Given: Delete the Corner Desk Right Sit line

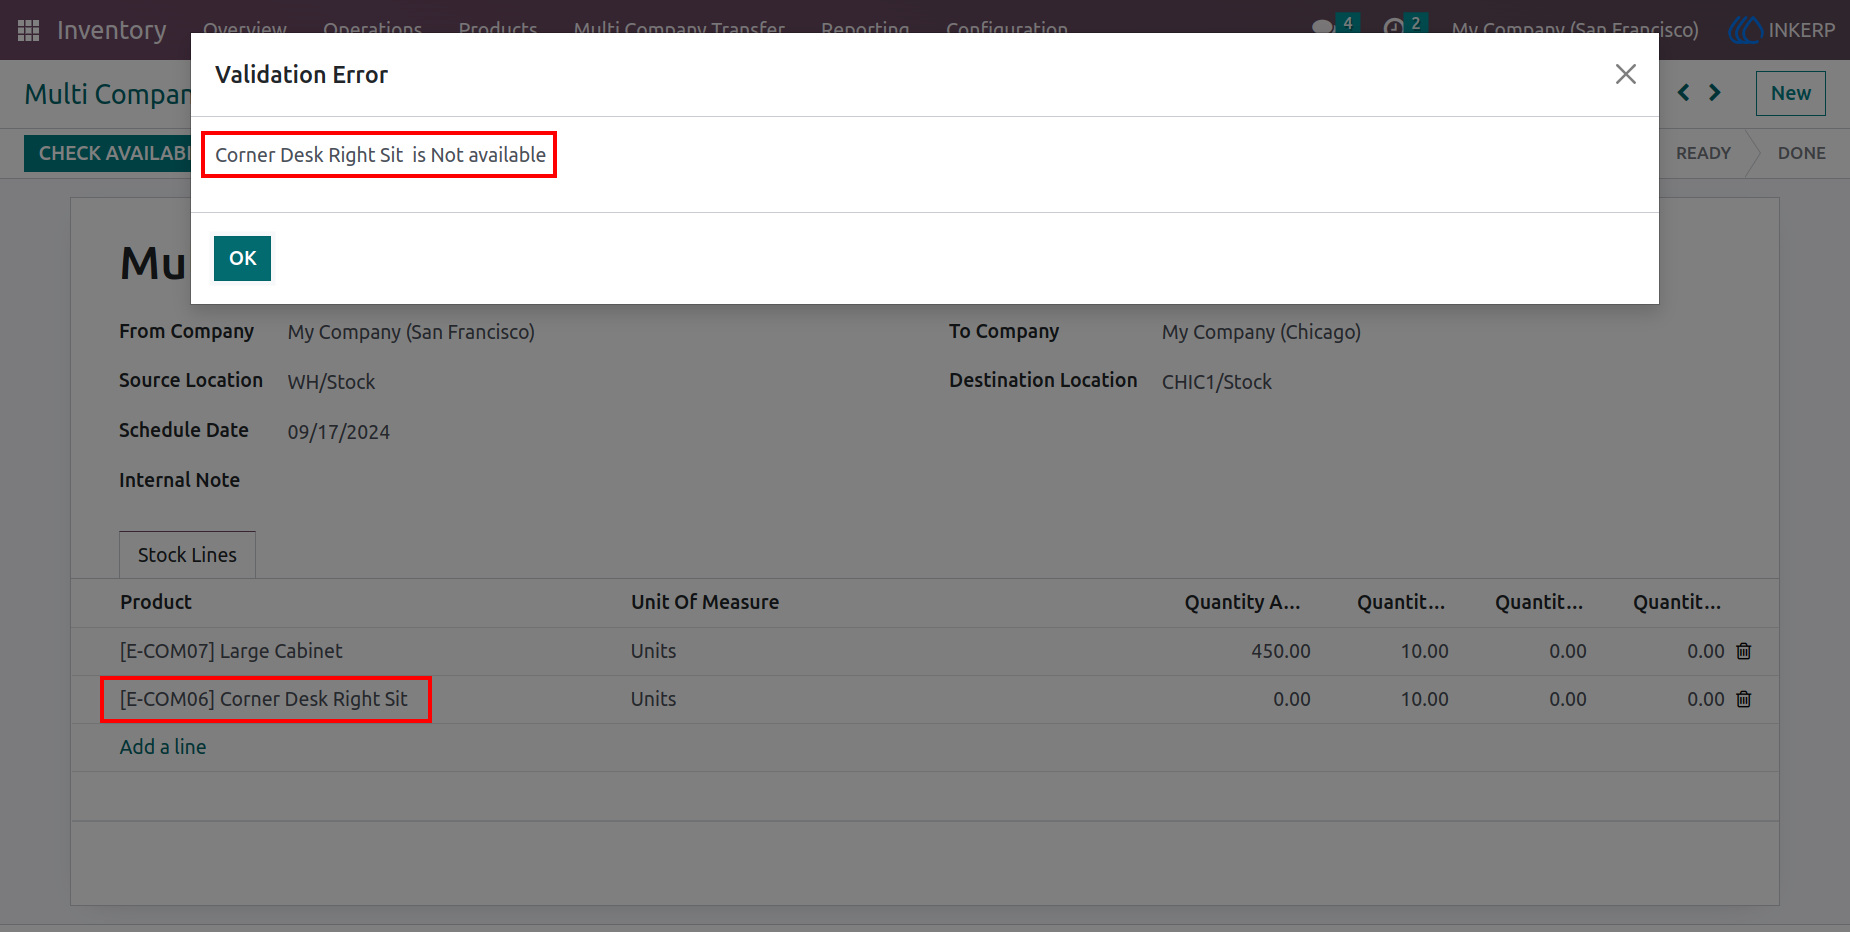Looking at the screenshot, I should 1744,699.
